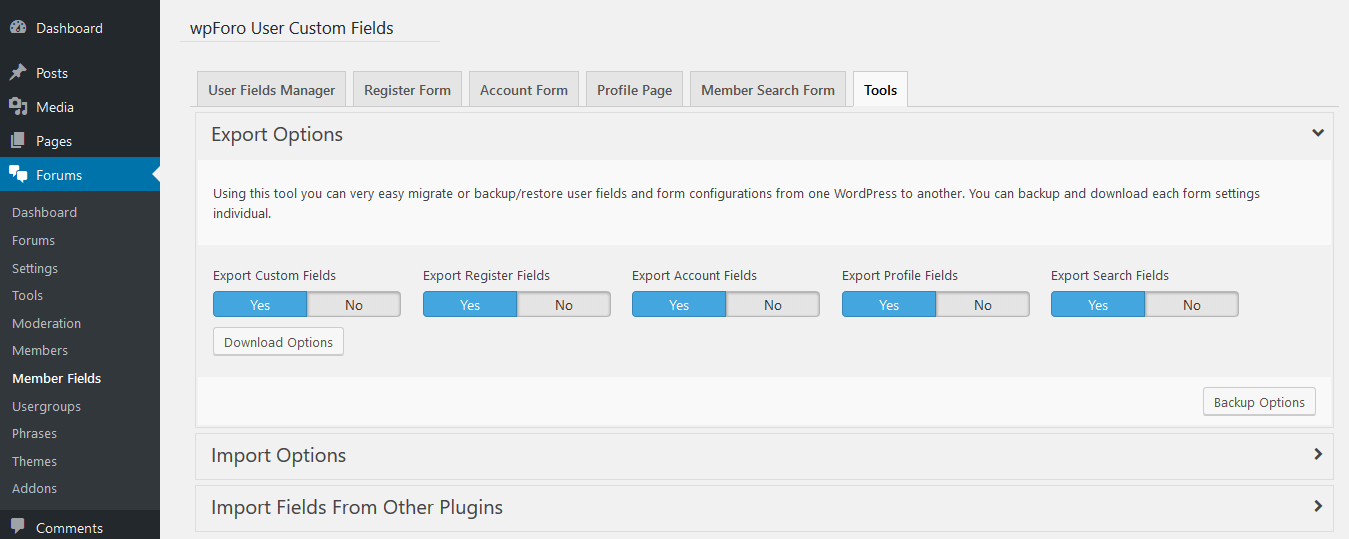The height and width of the screenshot is (539, 1349).
Task: Click the Pages icon in sidebar
Action: [18, 141]
